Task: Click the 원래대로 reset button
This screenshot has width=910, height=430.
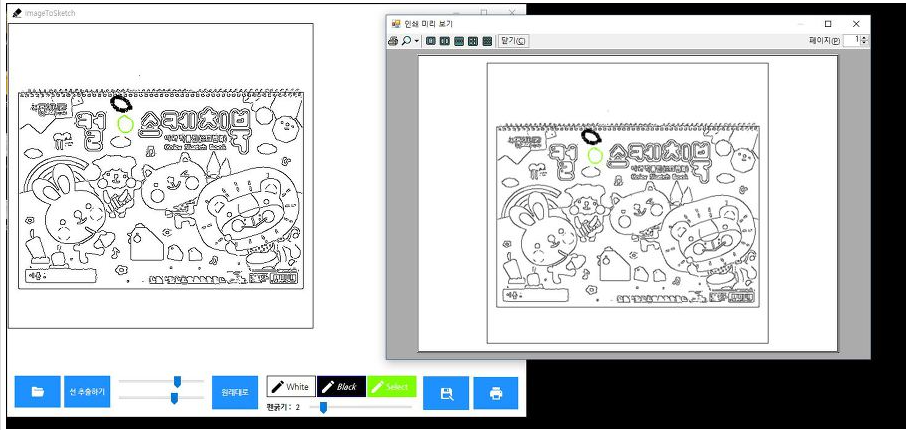Action: click(235, 392)
